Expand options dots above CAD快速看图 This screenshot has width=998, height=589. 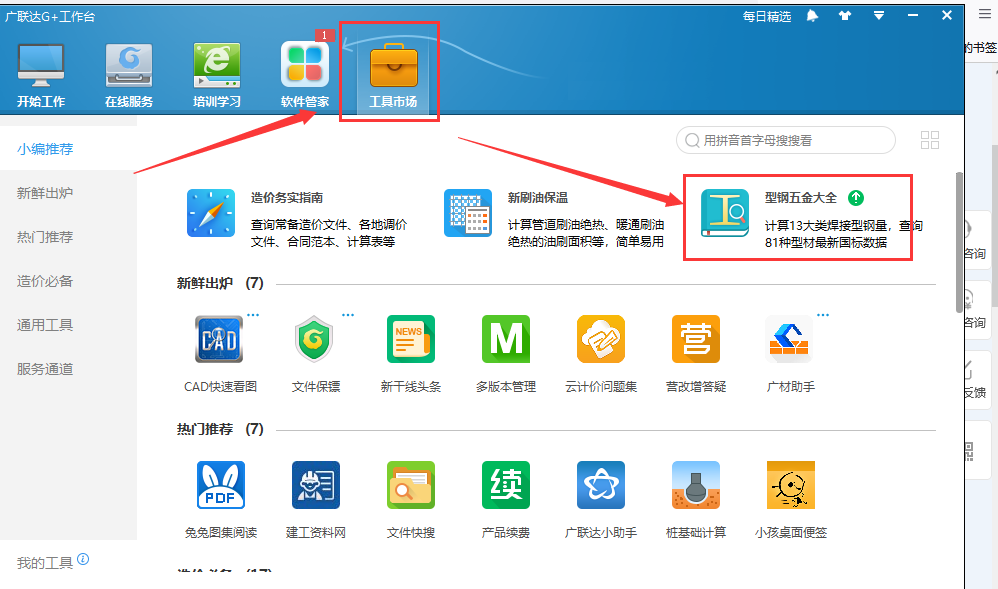pos(253,315)
